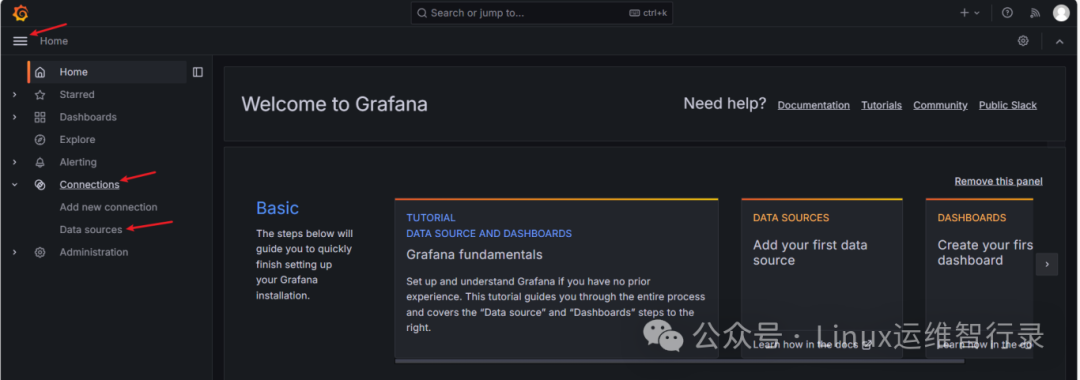Collapse the top bar with chevron-up icon
1080x380 pixels.
click(x=1059, y=42)
